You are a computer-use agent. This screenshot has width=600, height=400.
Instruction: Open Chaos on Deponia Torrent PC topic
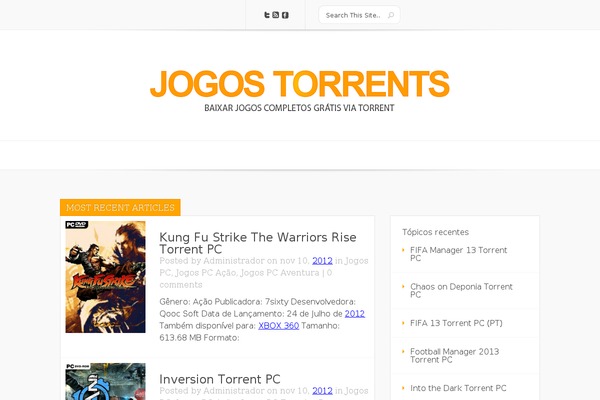tap(461, 291)
